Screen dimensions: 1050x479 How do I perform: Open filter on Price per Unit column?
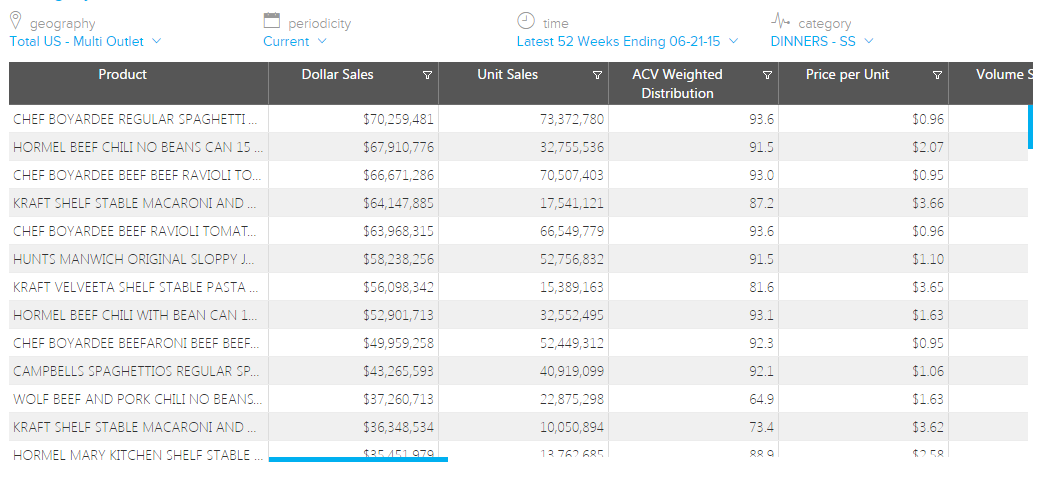pyautogui.click(x=937, y=75)
